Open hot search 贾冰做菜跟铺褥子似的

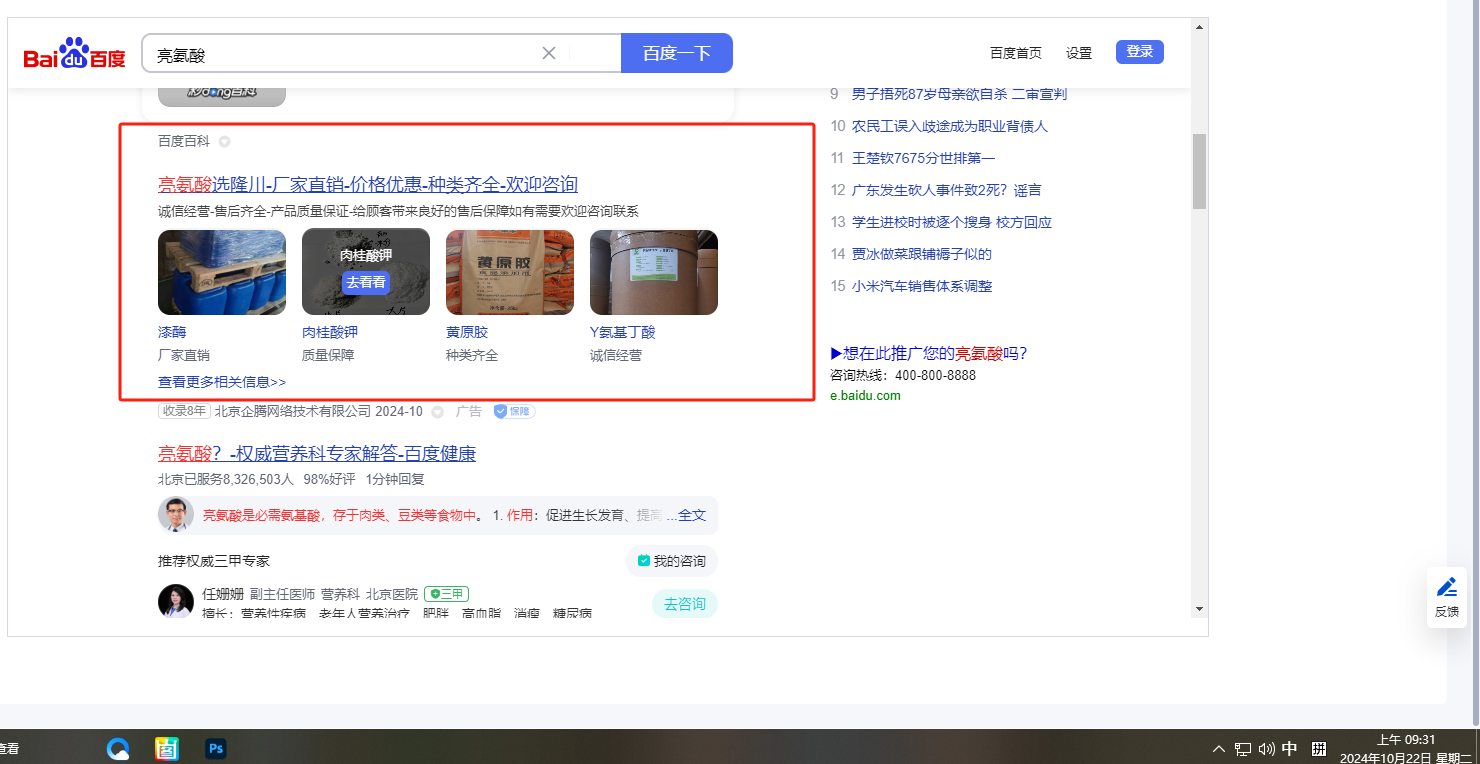922,254
